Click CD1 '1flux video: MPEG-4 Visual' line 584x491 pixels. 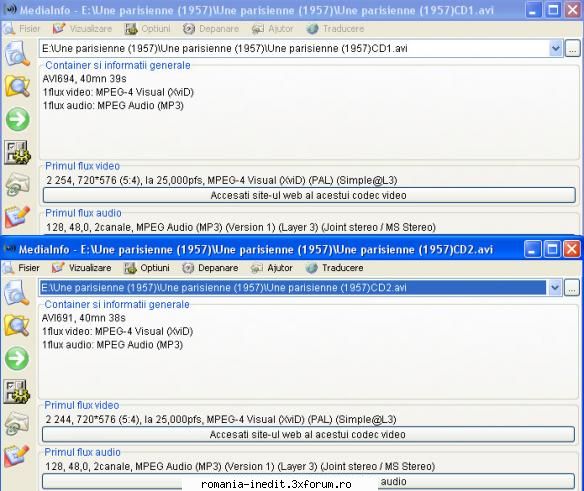118,92
